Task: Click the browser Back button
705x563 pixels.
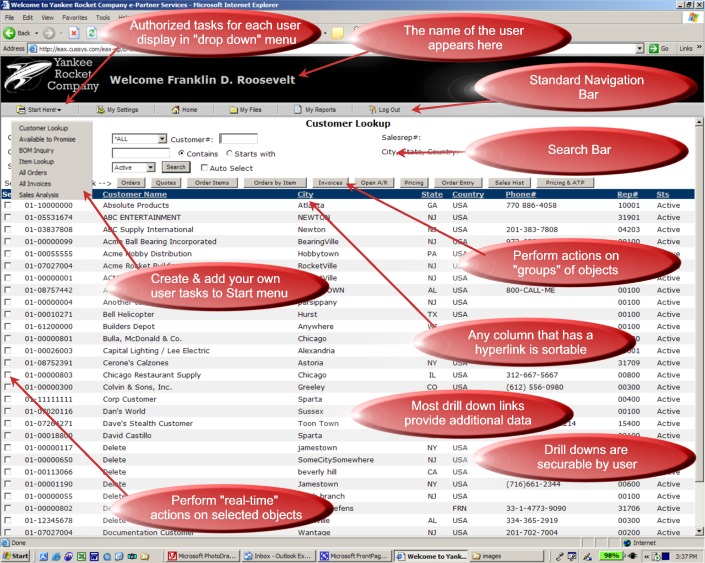Action: pyautogui.click(x=18, y=32)
